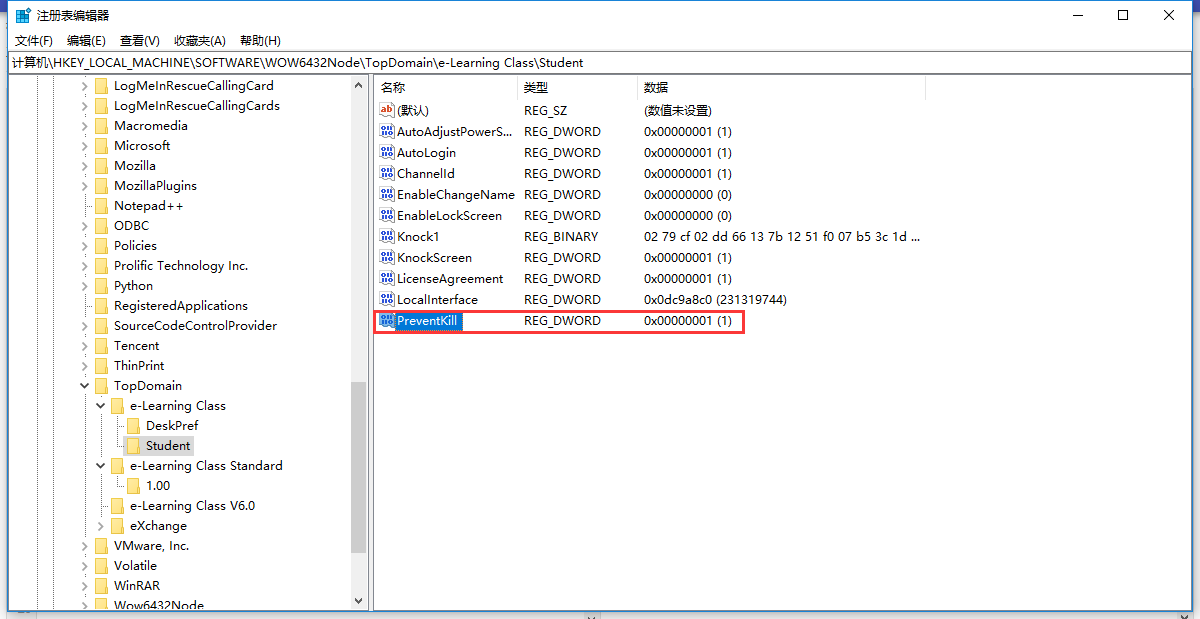1200x619 pixels.
Task: Click the string icon of the (默认) value
Action: coord(388,111)
